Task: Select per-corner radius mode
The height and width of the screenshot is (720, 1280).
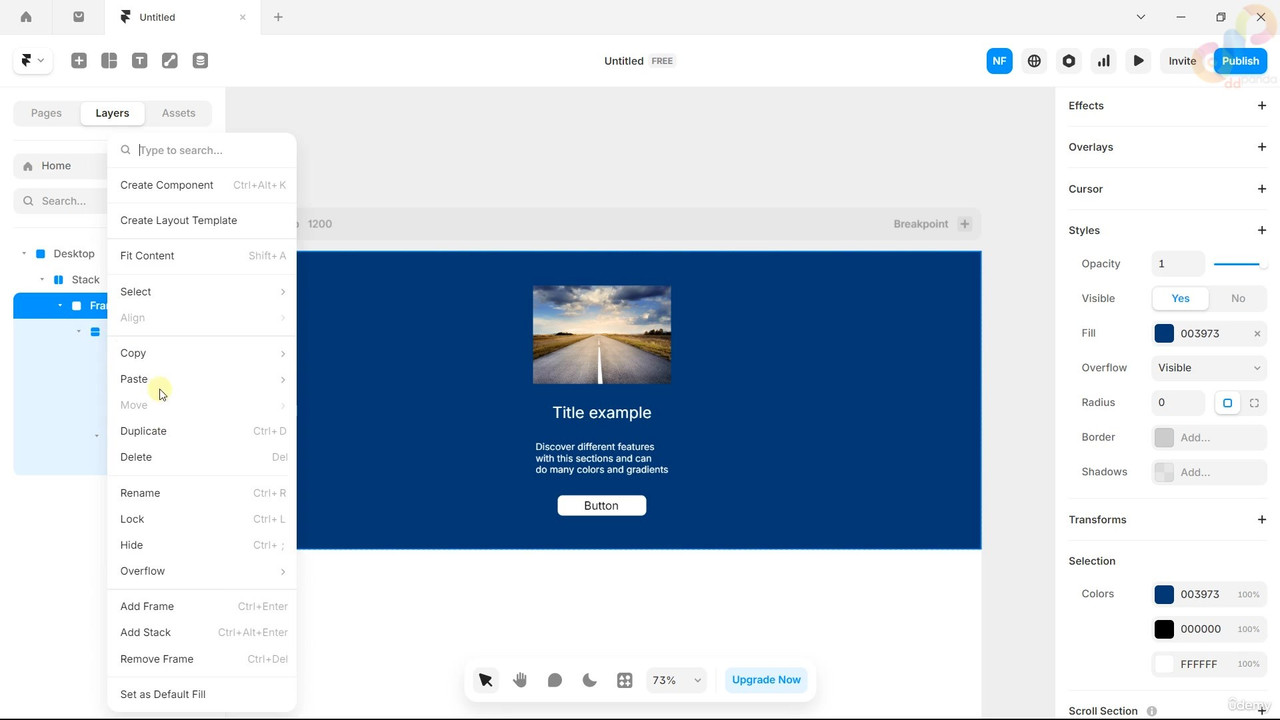Action: 1254,403
